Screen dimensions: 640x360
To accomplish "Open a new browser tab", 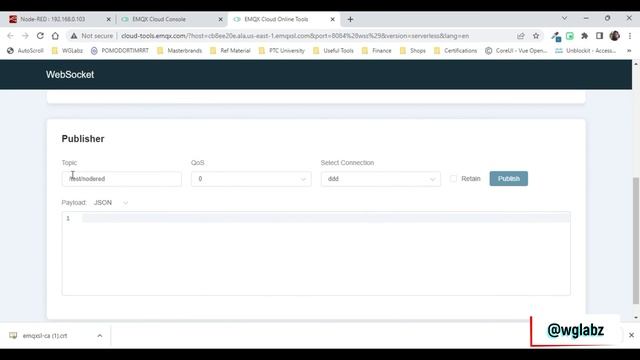I will pos(350,19).
